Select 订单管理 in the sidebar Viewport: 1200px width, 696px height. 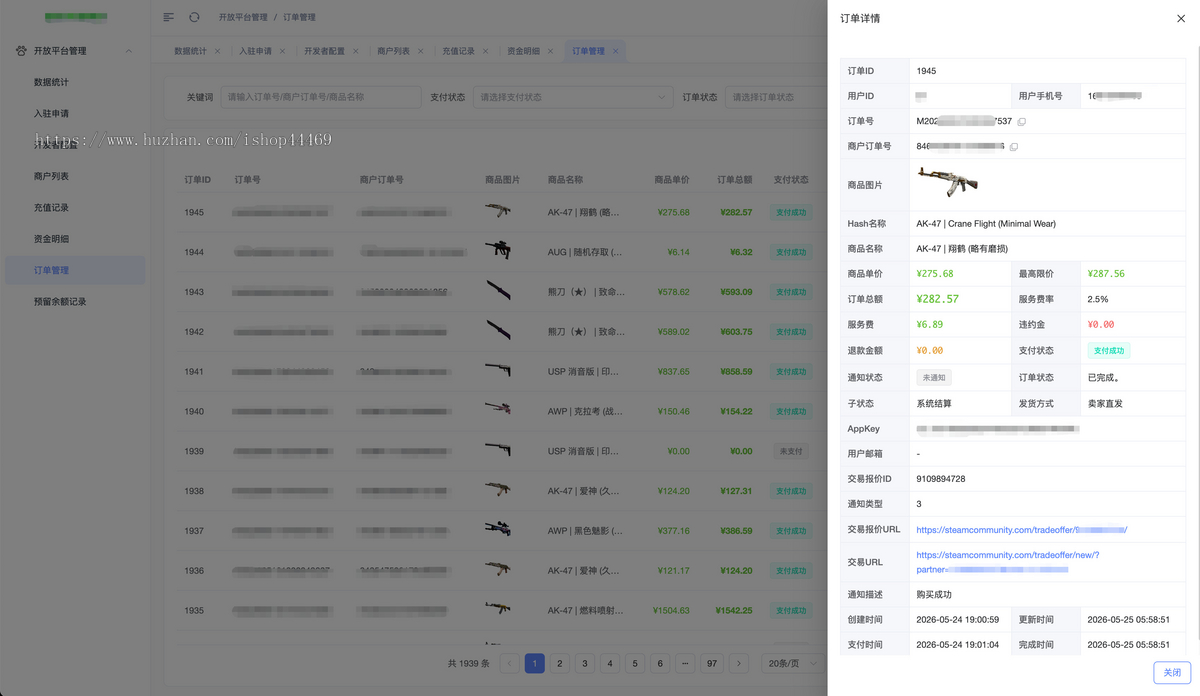coord(75,270)
